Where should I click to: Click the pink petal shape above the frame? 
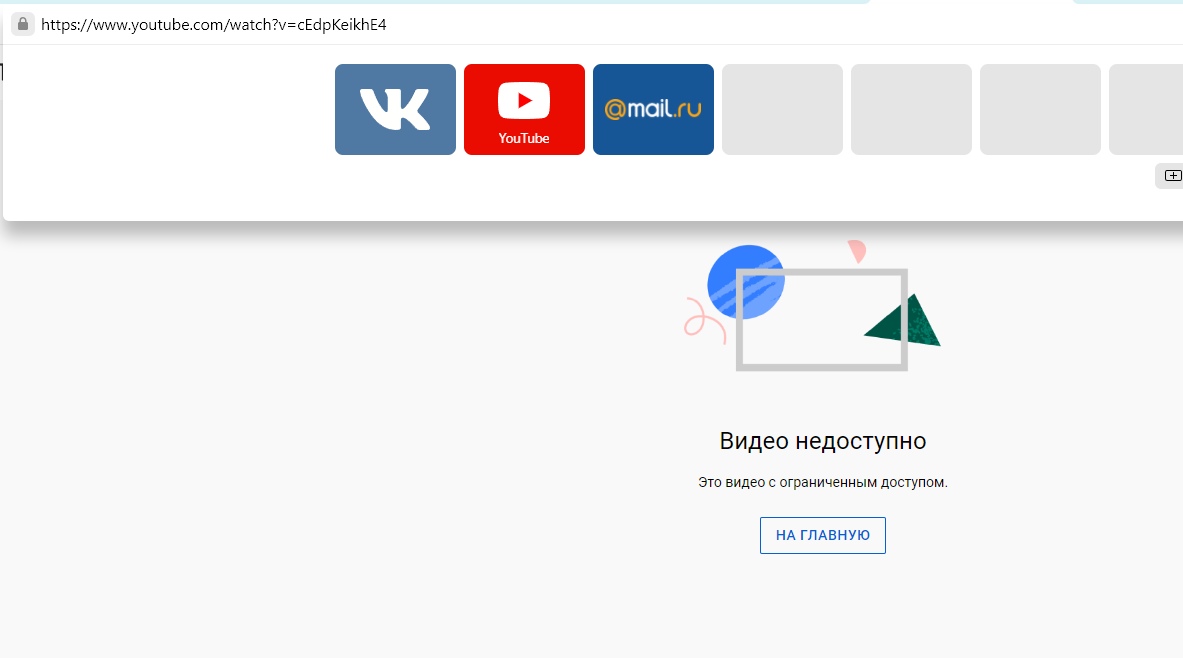pyautogui.click(x=857, y=251)
